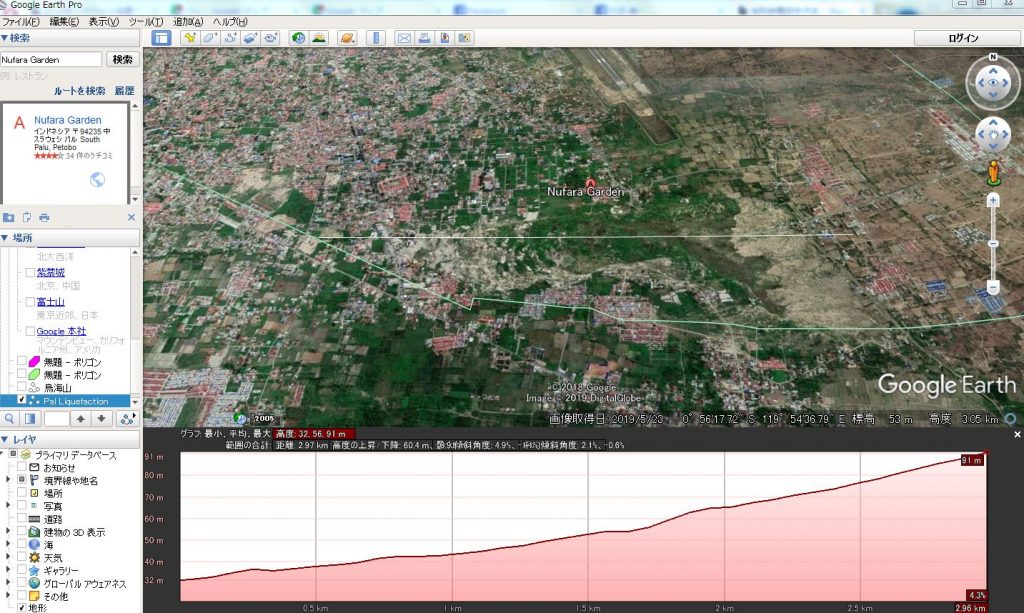Click View in Google Maps icon
The image size is (1024, 613).
click(464, 38)
